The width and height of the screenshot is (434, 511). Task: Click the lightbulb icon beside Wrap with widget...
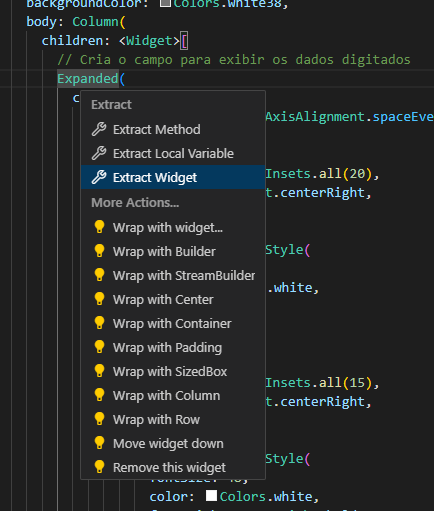pyautogui.click(x=99, y=227)
